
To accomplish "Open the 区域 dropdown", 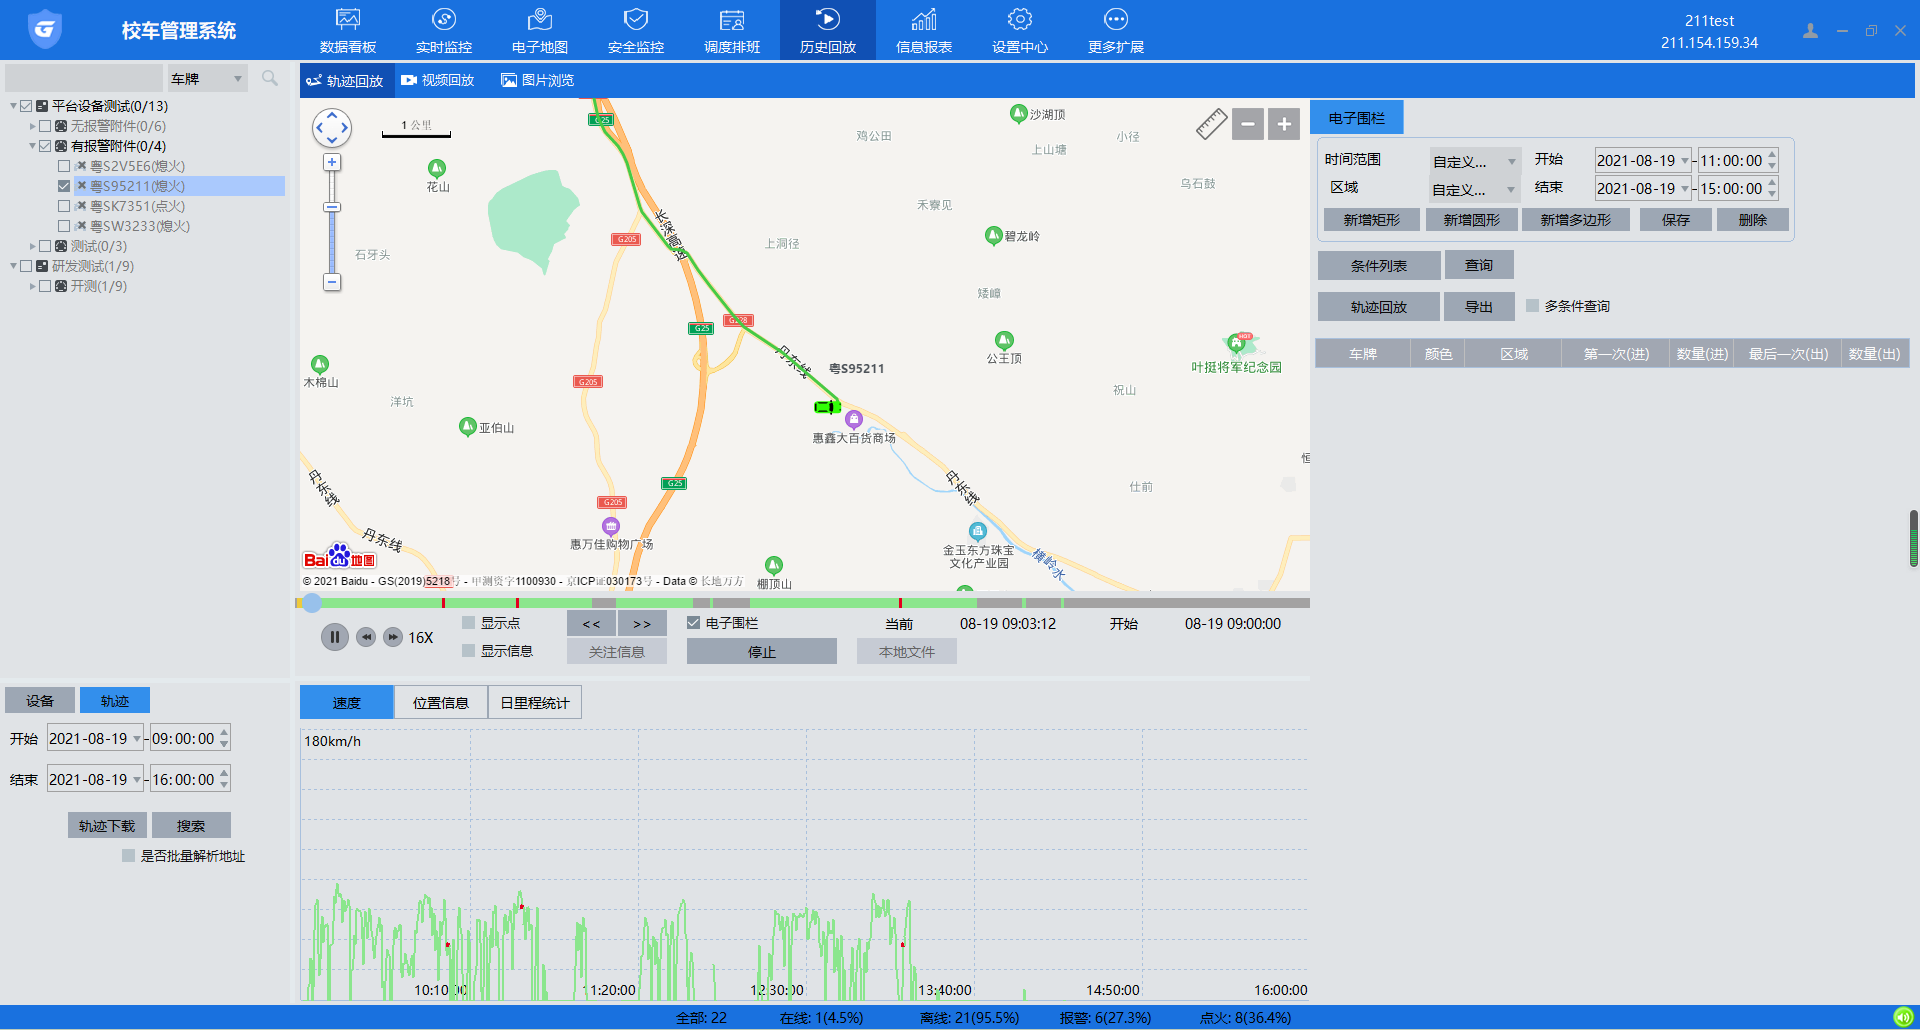I will [x=1475, y=188].
